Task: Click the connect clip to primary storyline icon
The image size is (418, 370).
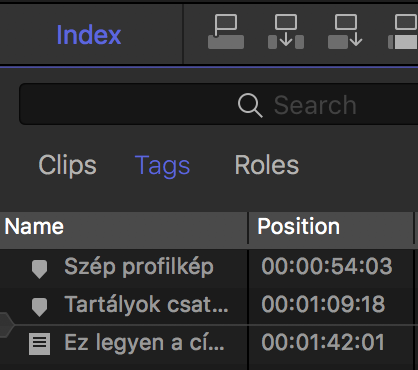Action: (x=226, y=32)
